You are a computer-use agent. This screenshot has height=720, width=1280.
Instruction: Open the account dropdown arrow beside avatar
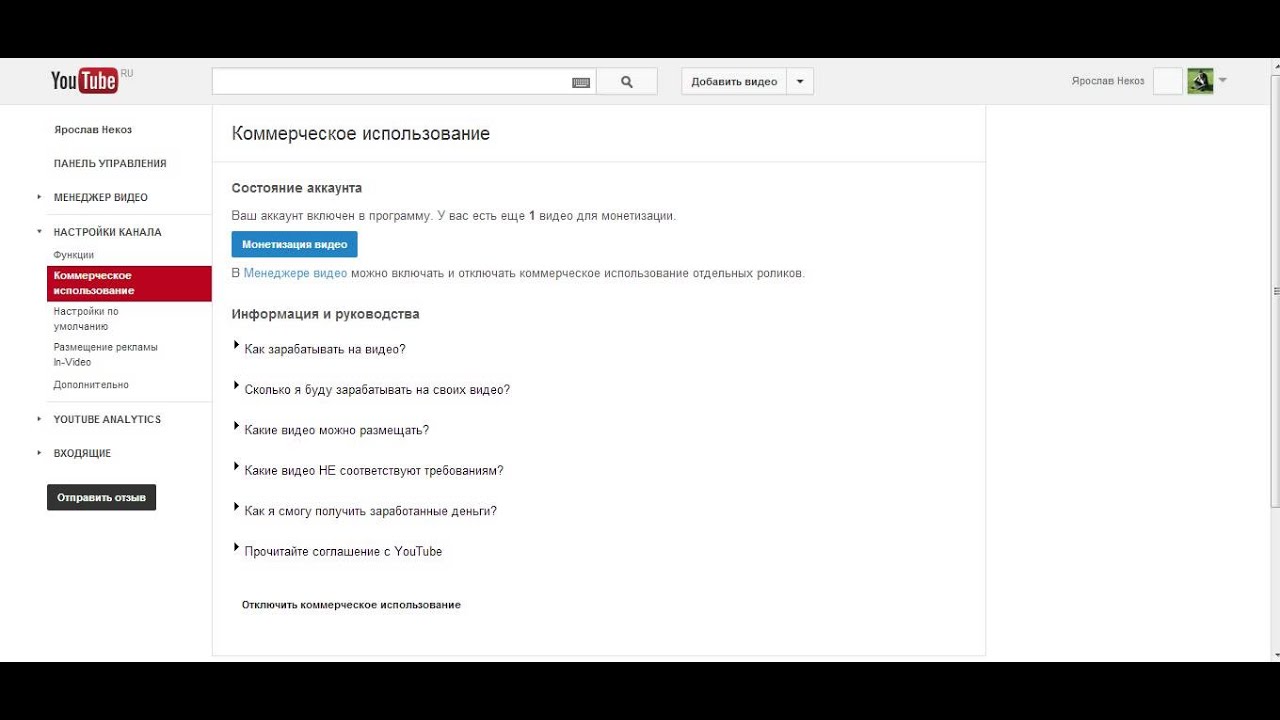coord(1222,80)
